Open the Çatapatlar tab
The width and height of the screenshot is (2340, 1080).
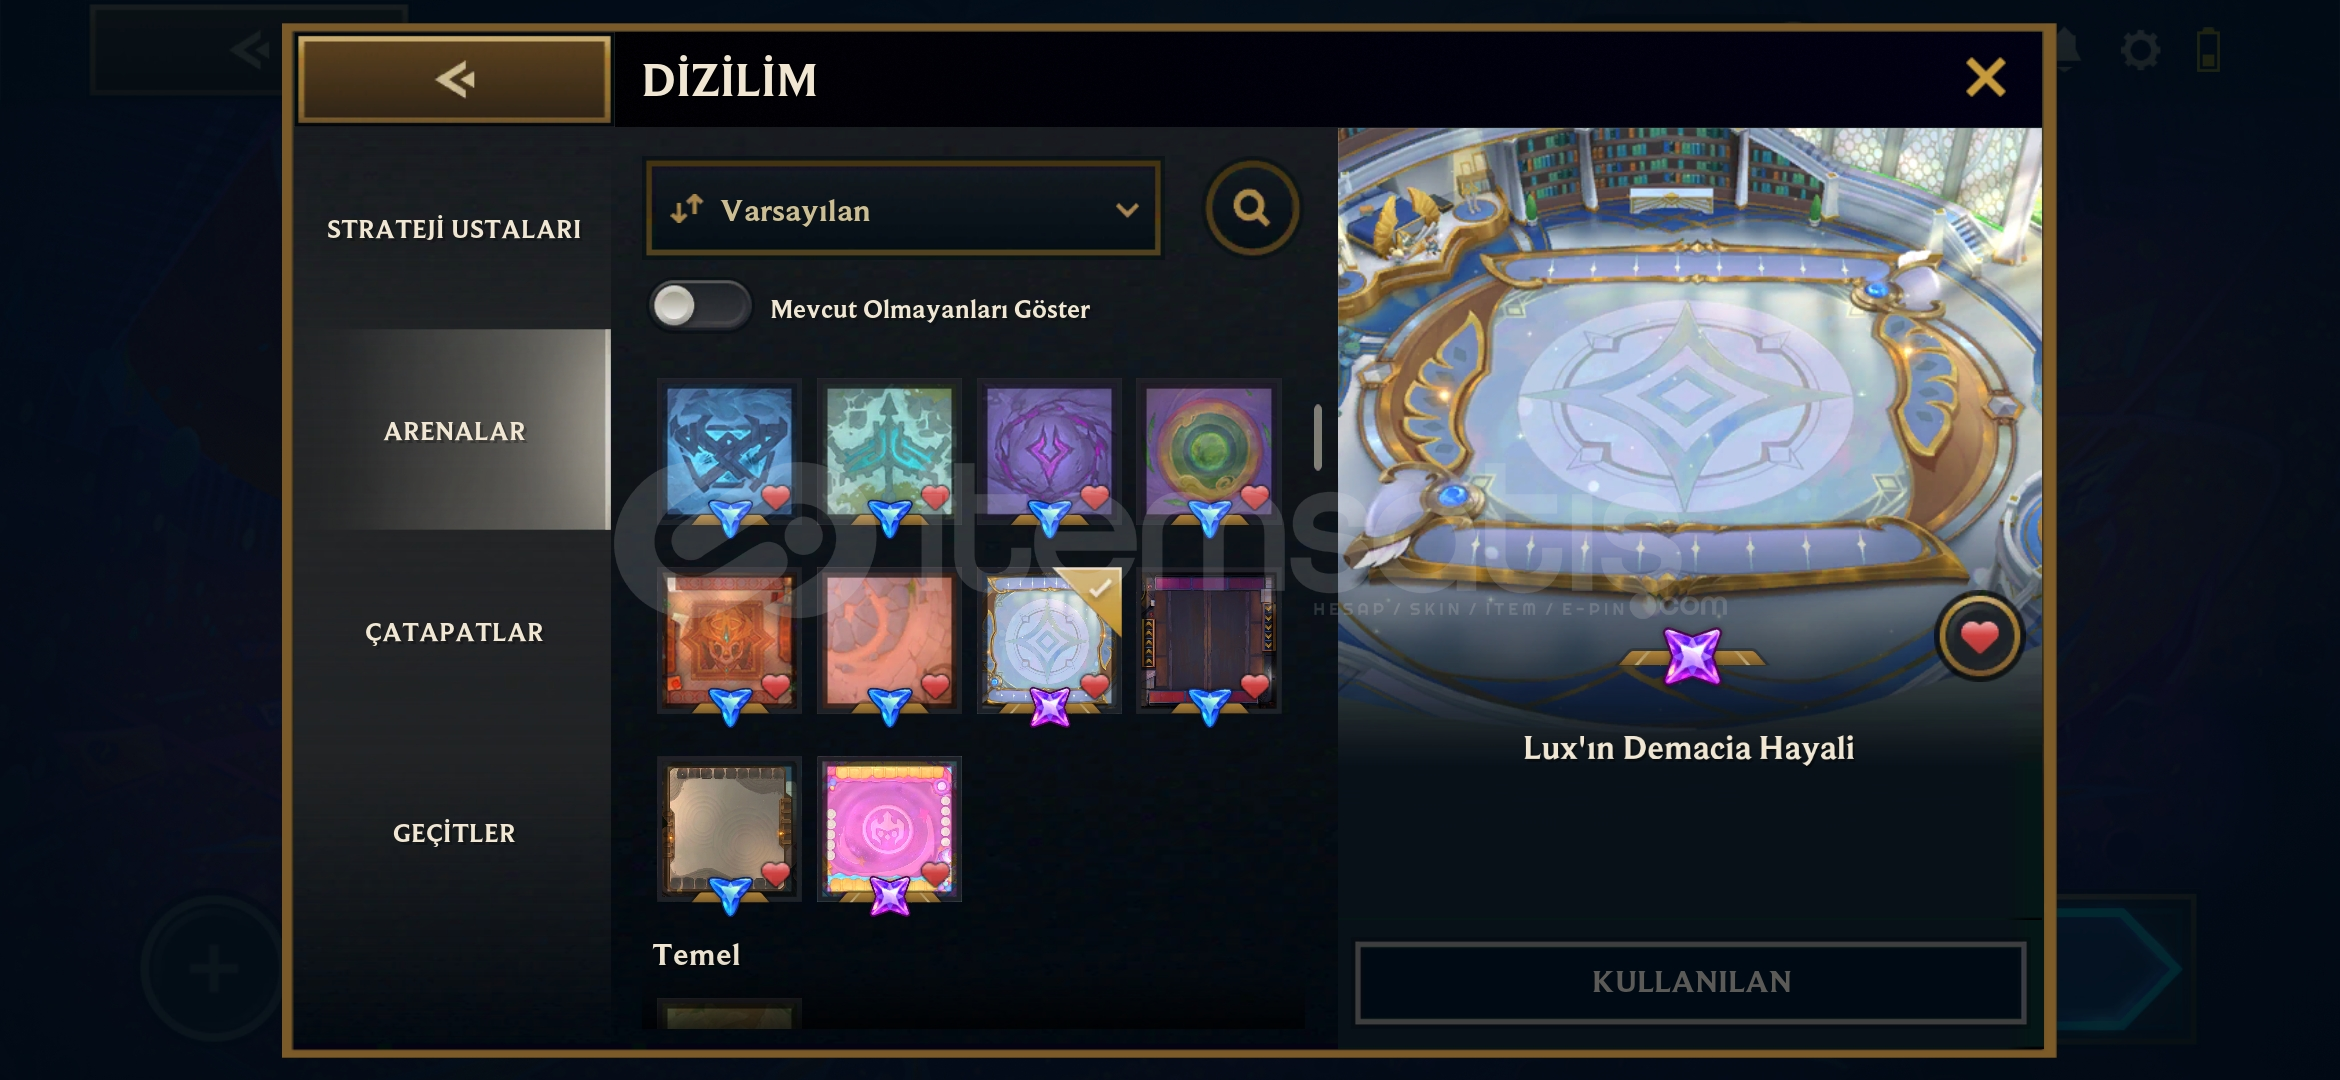pos(454,632)
